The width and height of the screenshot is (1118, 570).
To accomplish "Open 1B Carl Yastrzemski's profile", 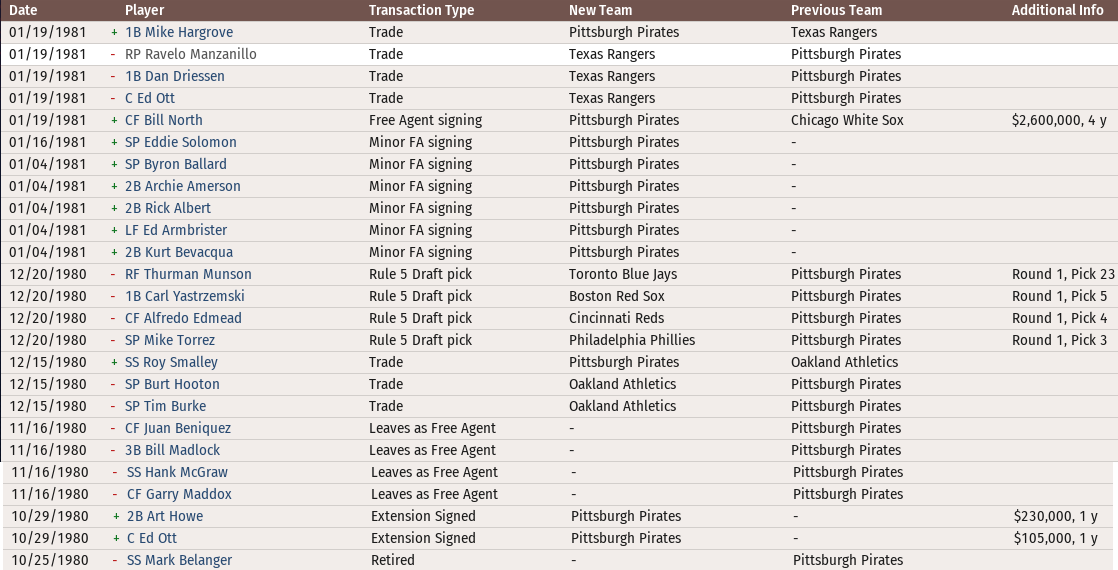I will point(185,296).
